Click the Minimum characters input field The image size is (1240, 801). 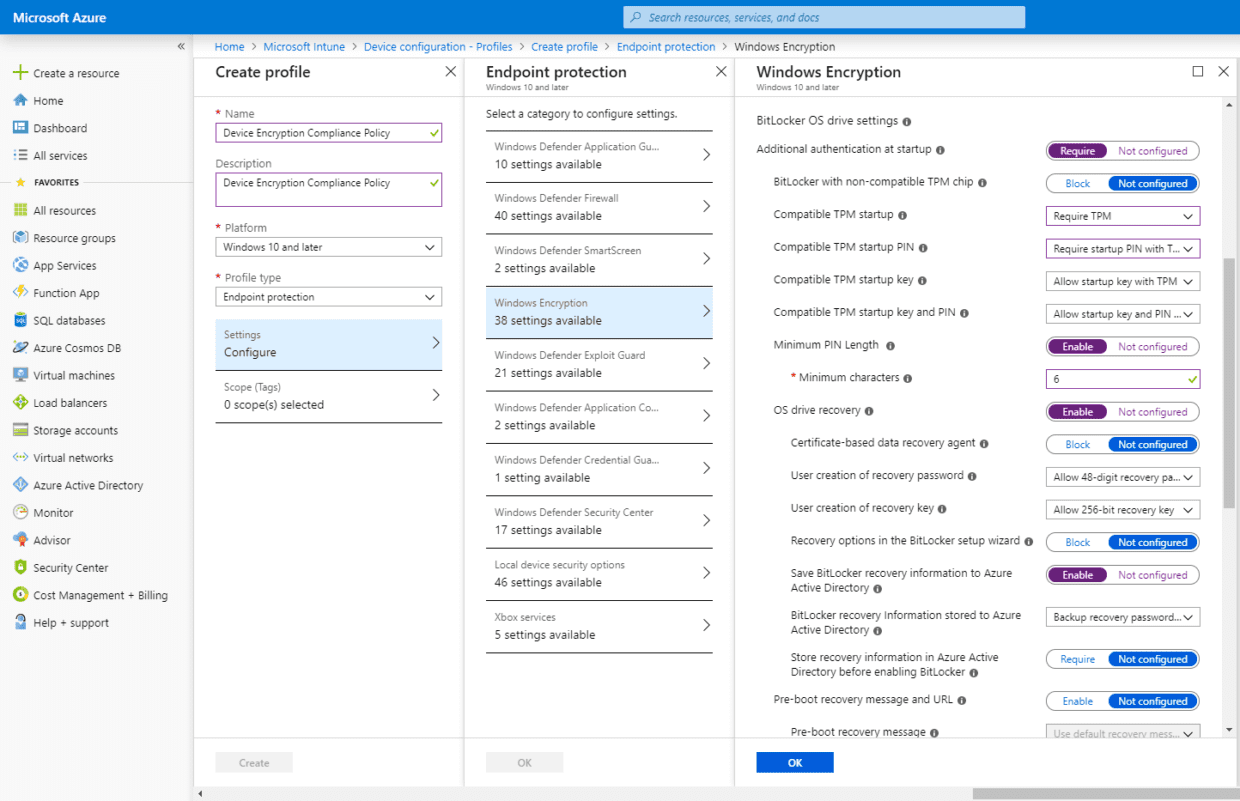[x=1120, y=378]
